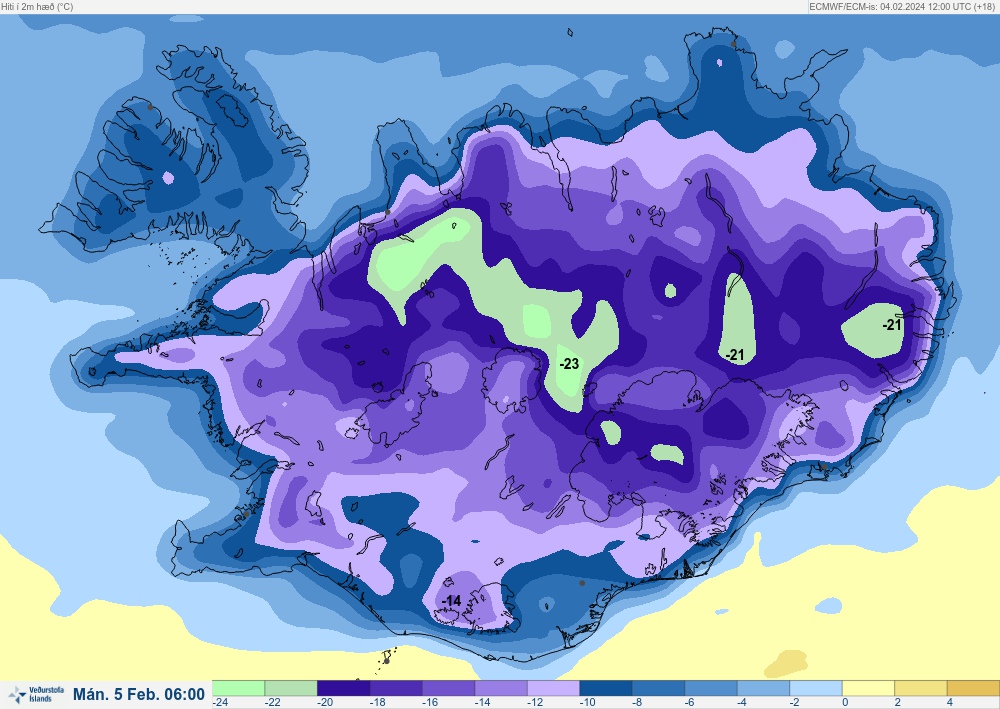
Task: Click the 4 legend value
Action: 950,702
